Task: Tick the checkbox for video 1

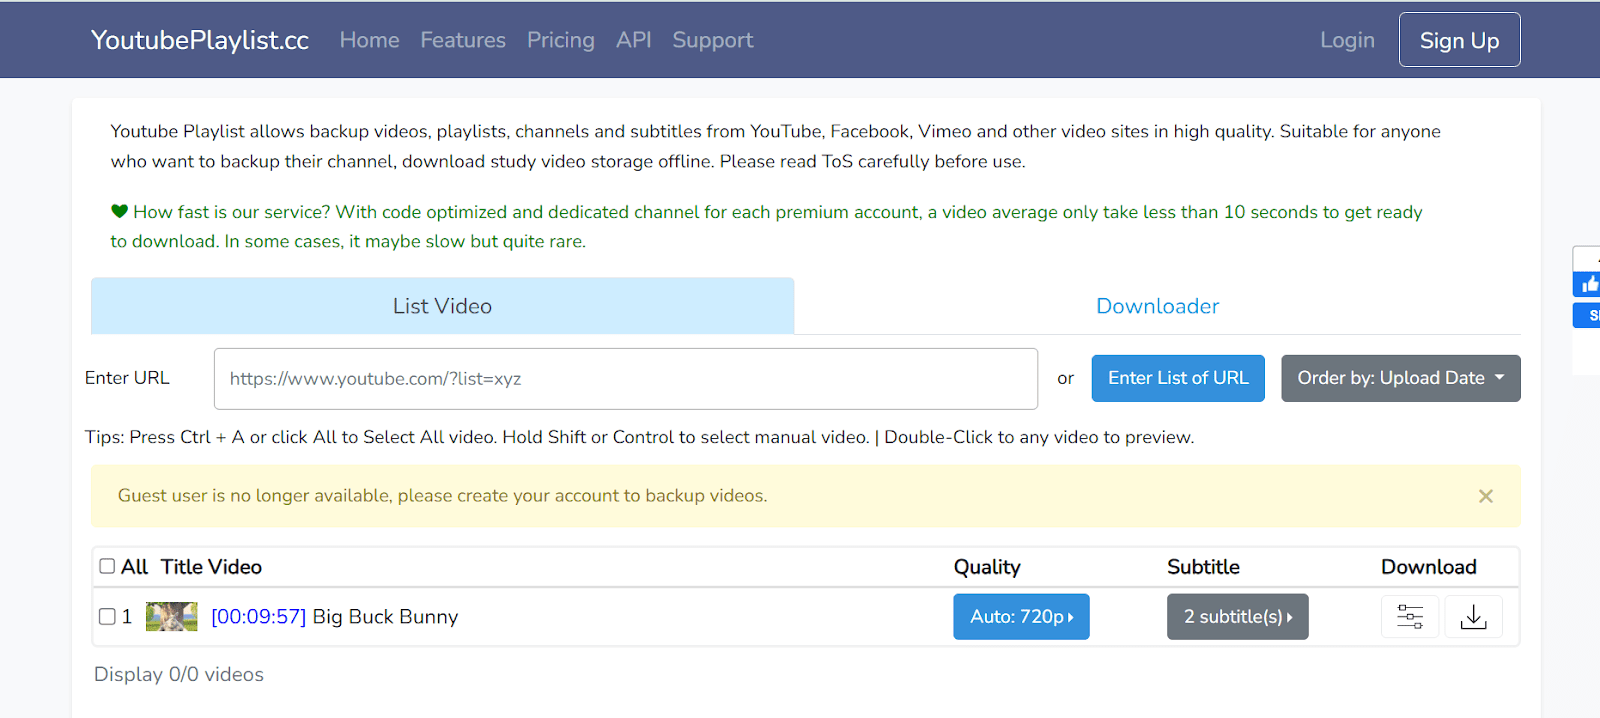Action: point(107,617)
